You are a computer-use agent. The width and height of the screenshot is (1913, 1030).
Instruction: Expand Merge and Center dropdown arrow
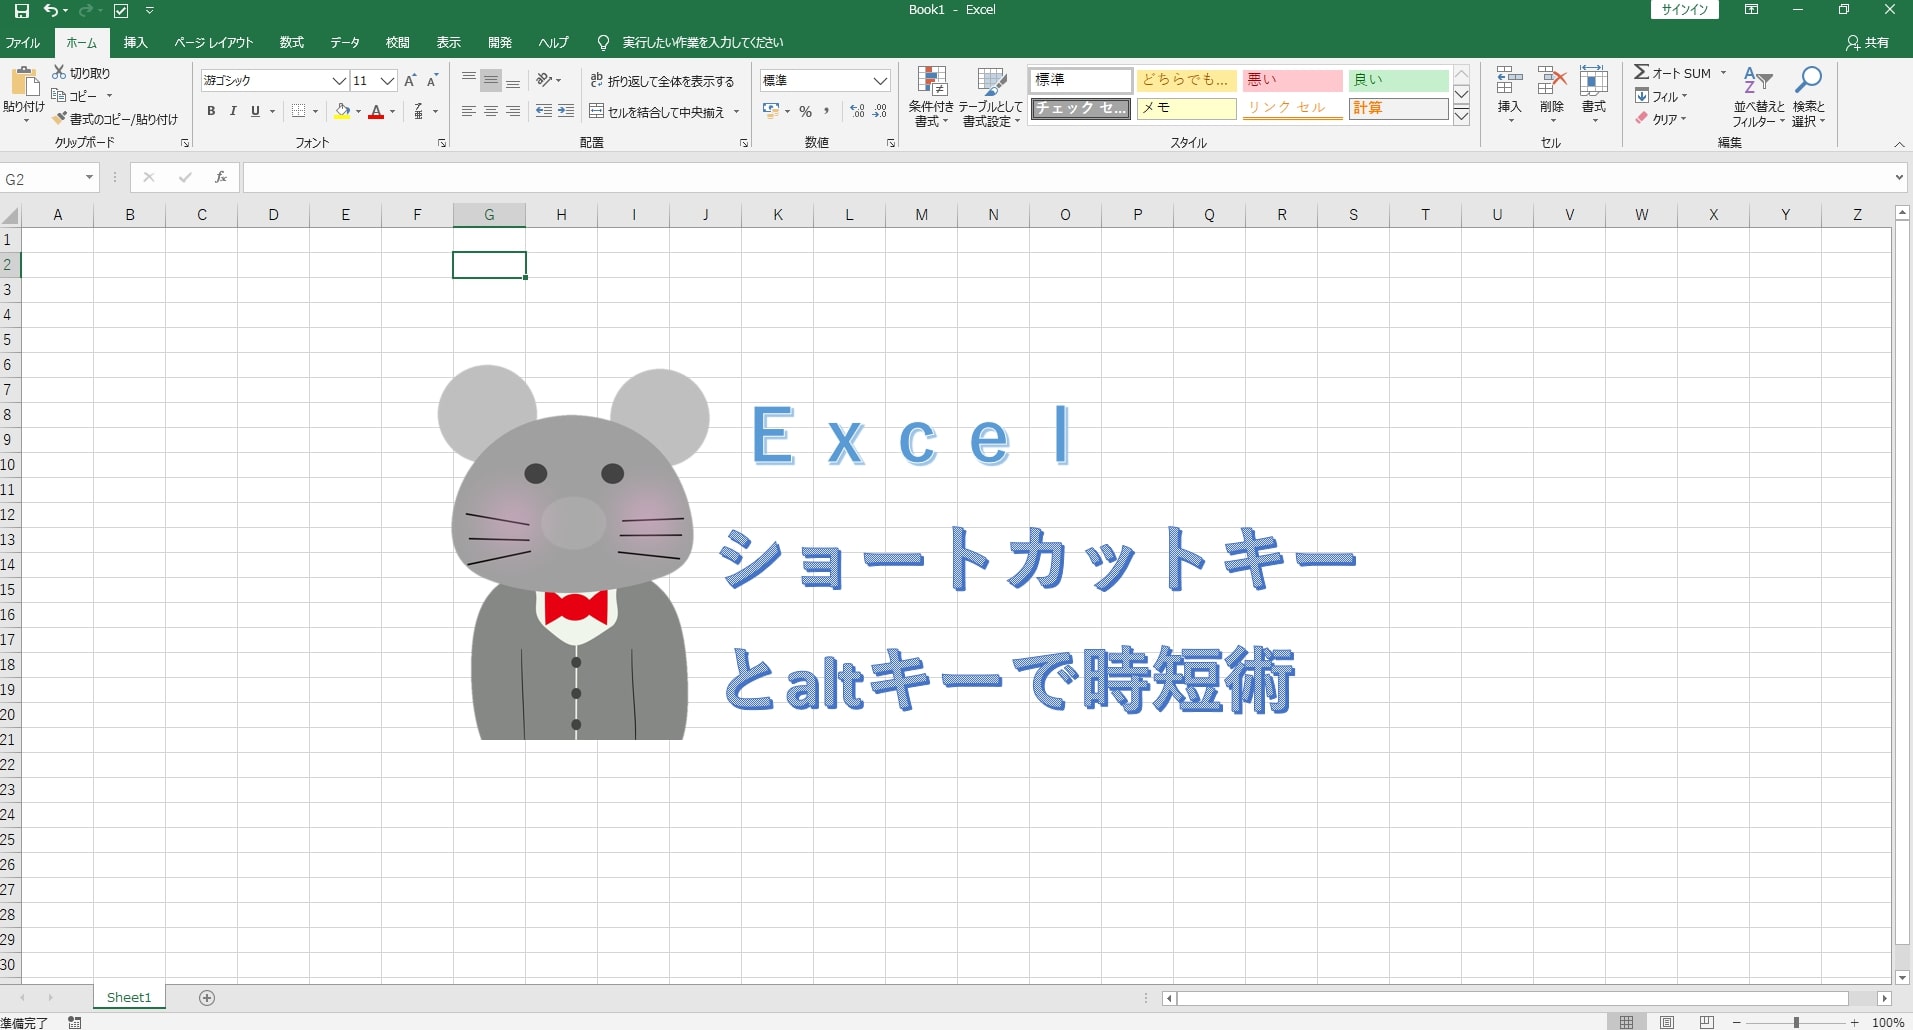tap(737, 112)
